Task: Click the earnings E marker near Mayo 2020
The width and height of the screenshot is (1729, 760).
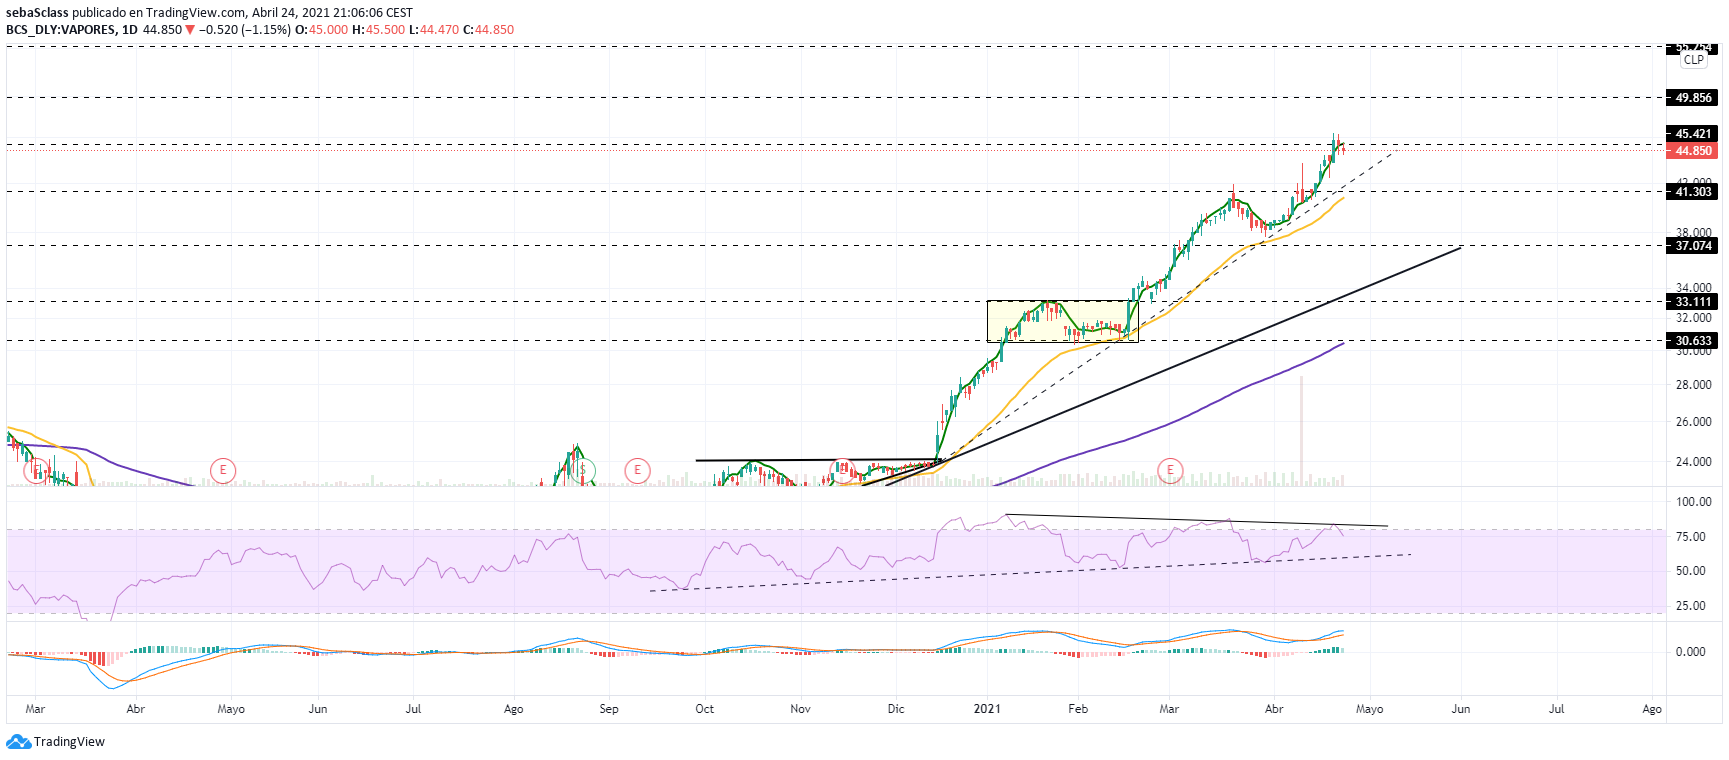Action: (x=223, y=470)
